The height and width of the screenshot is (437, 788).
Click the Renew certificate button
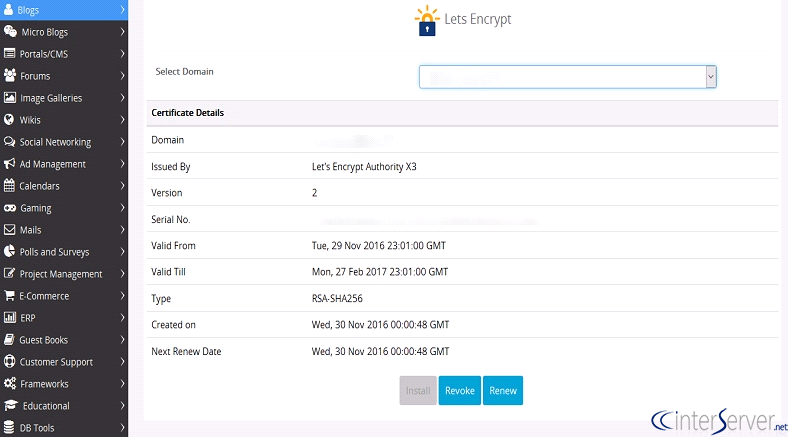click(x=503, y=390)
